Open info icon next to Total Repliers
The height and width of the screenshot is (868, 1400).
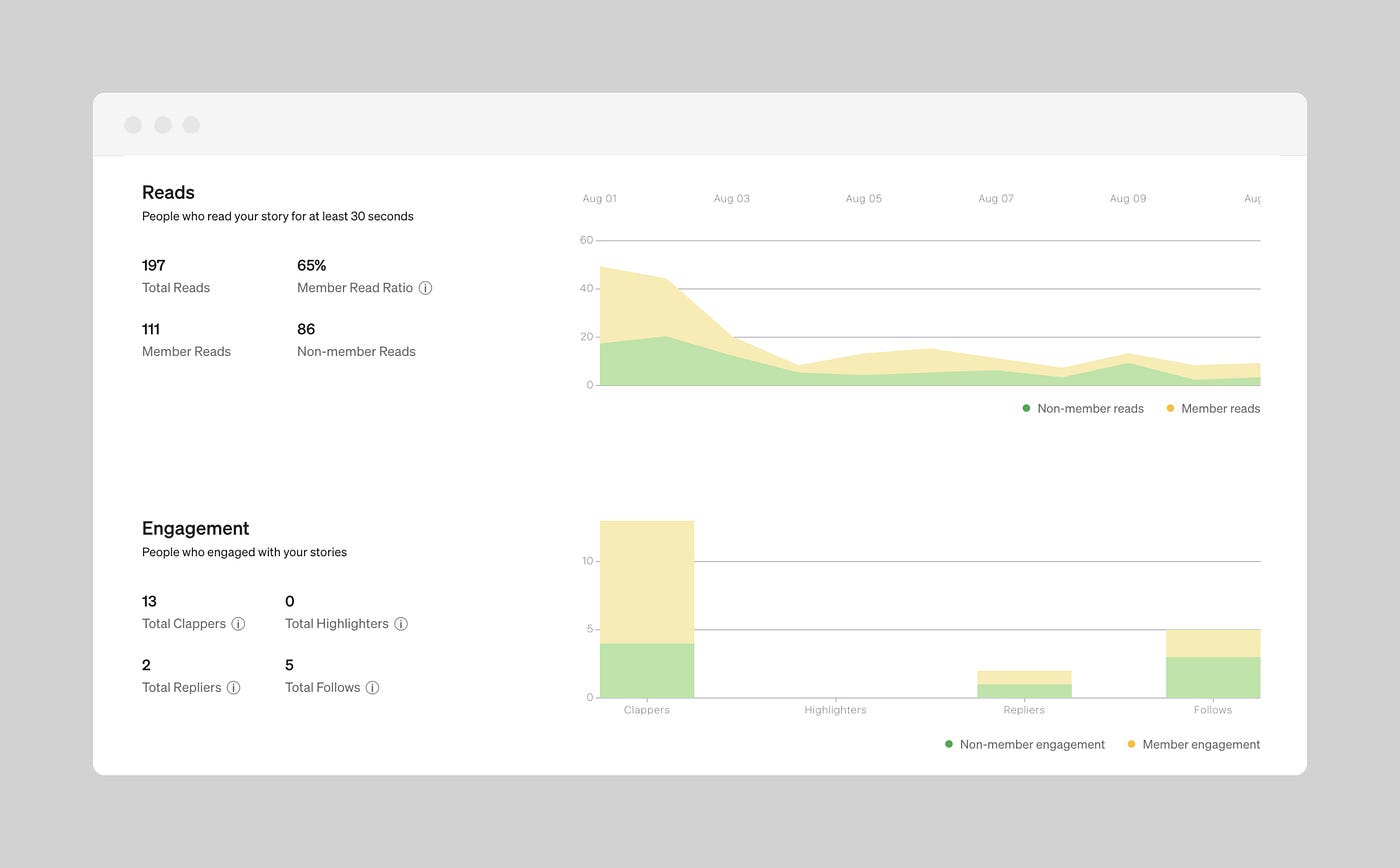coord(233,688)
